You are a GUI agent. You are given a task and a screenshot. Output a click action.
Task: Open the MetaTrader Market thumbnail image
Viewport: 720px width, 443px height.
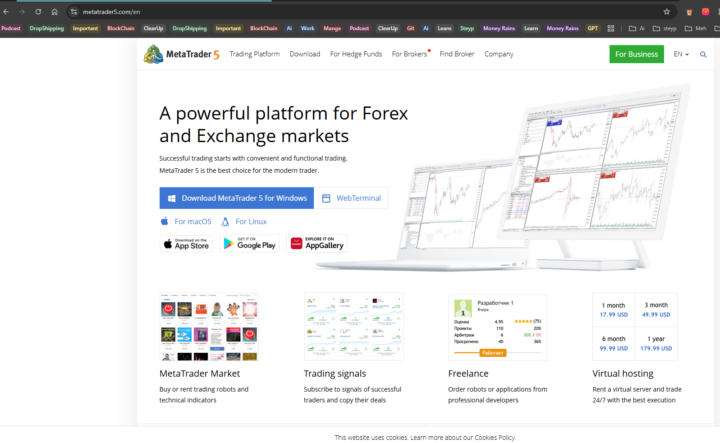(209, 326)
